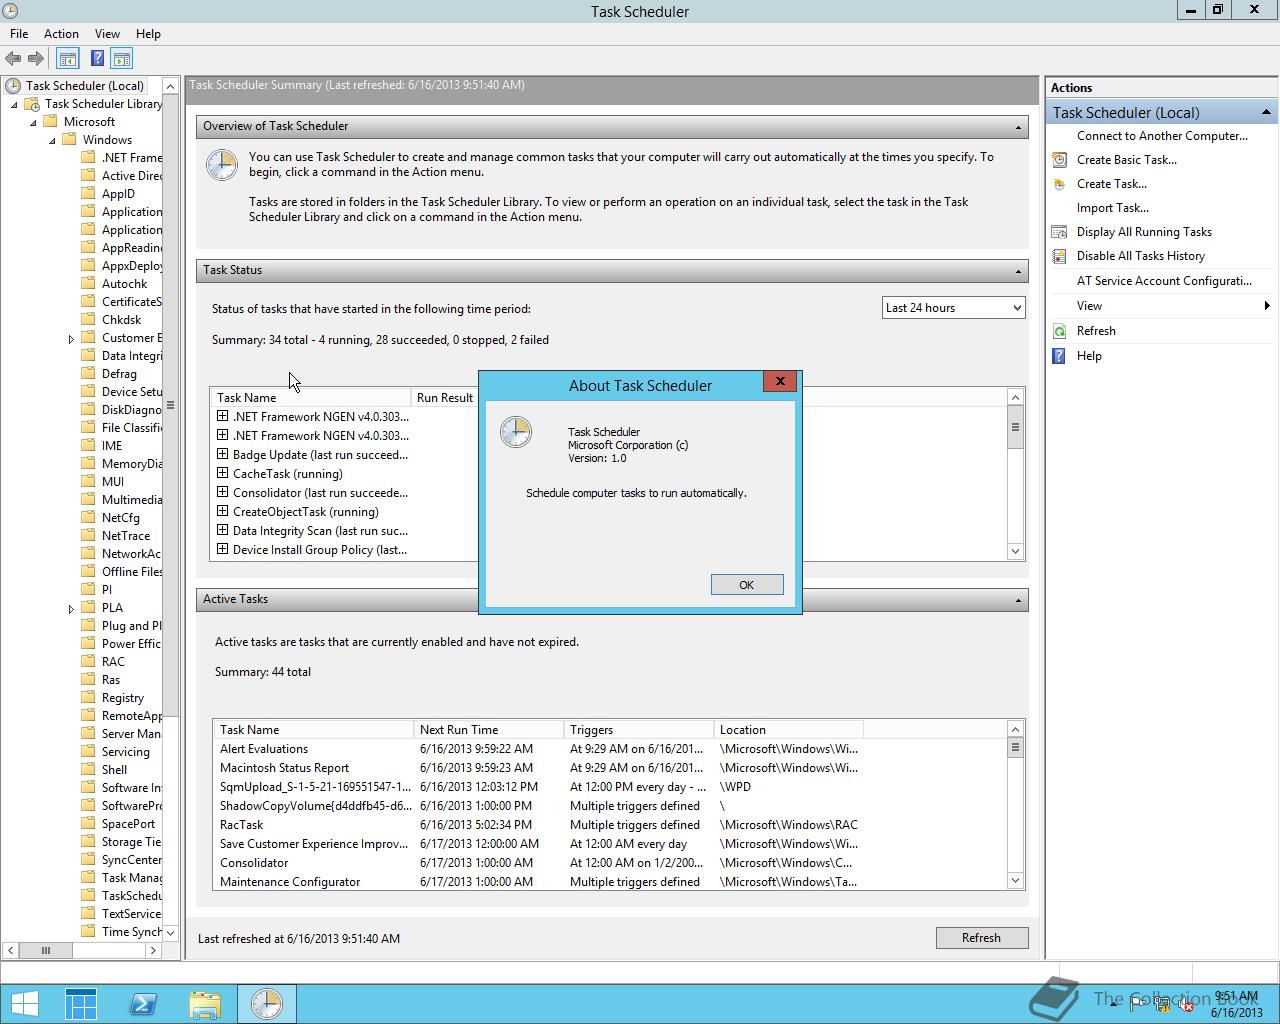1280x1024 pixels.
Task: Collapse the Task Scheduler (Local) actions group
Action: pos(1266,112)
